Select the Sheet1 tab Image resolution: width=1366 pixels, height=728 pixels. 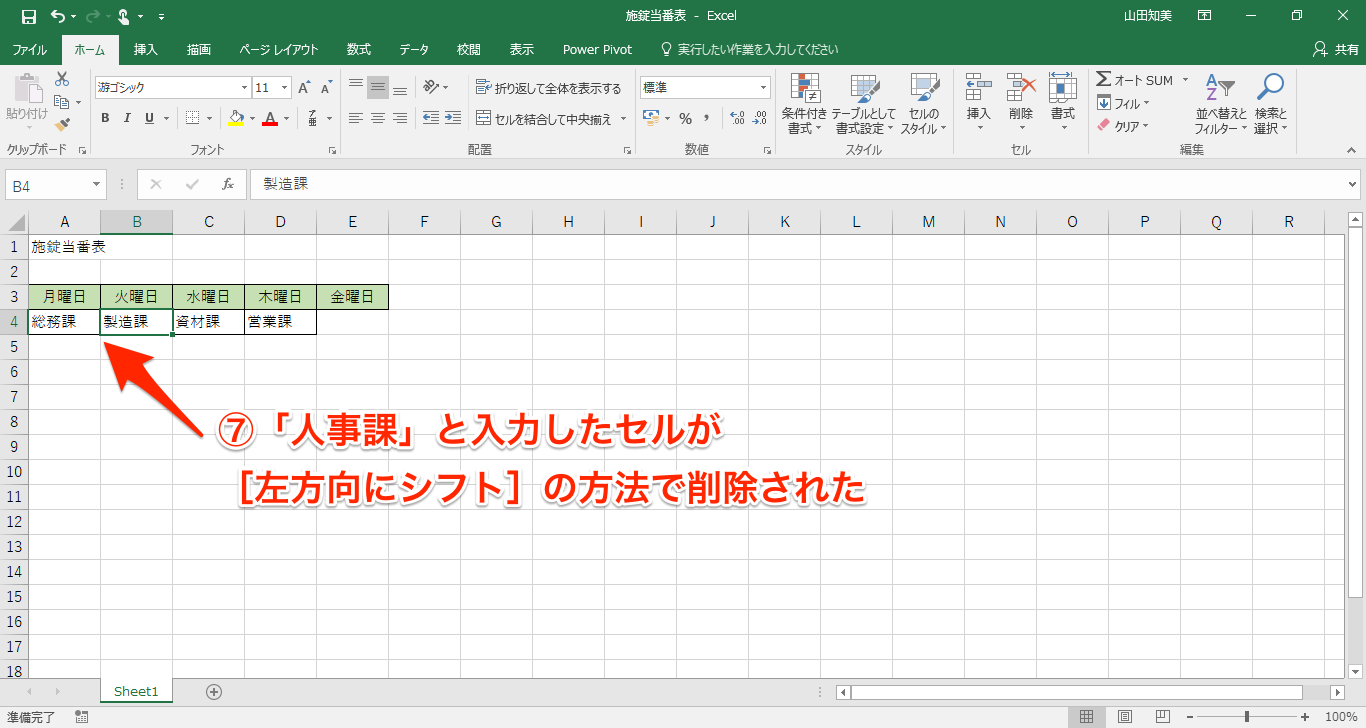(x=136, y=691)
